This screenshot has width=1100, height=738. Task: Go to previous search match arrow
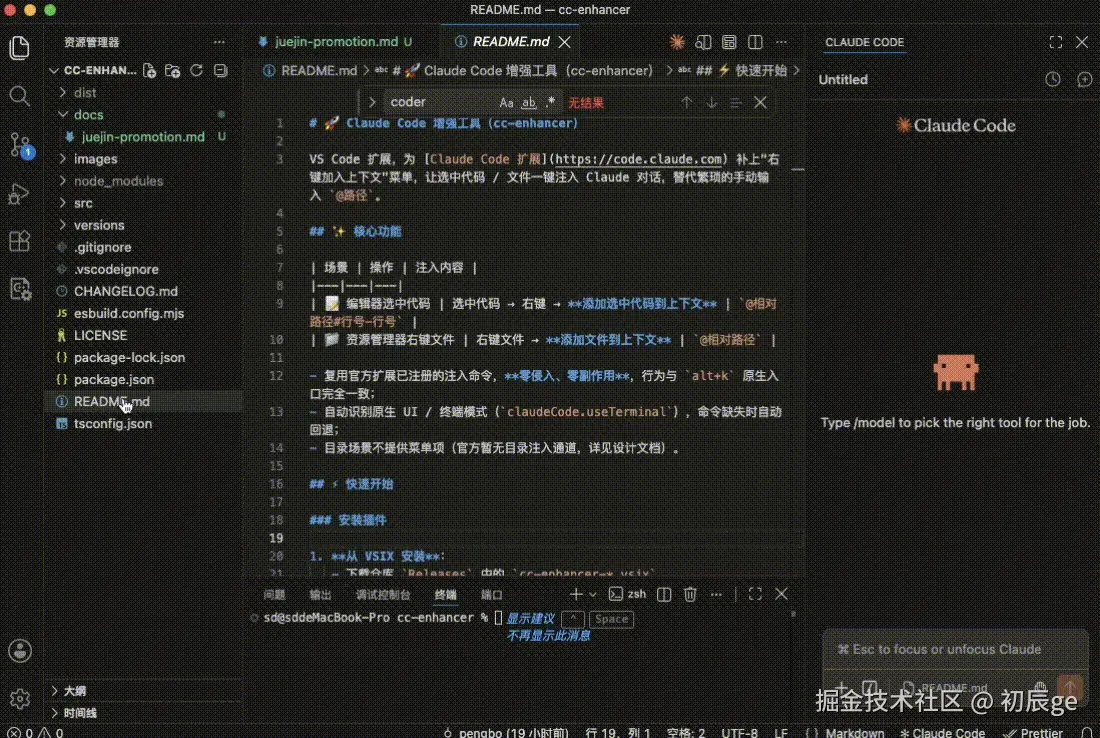(x=686, y=102)
